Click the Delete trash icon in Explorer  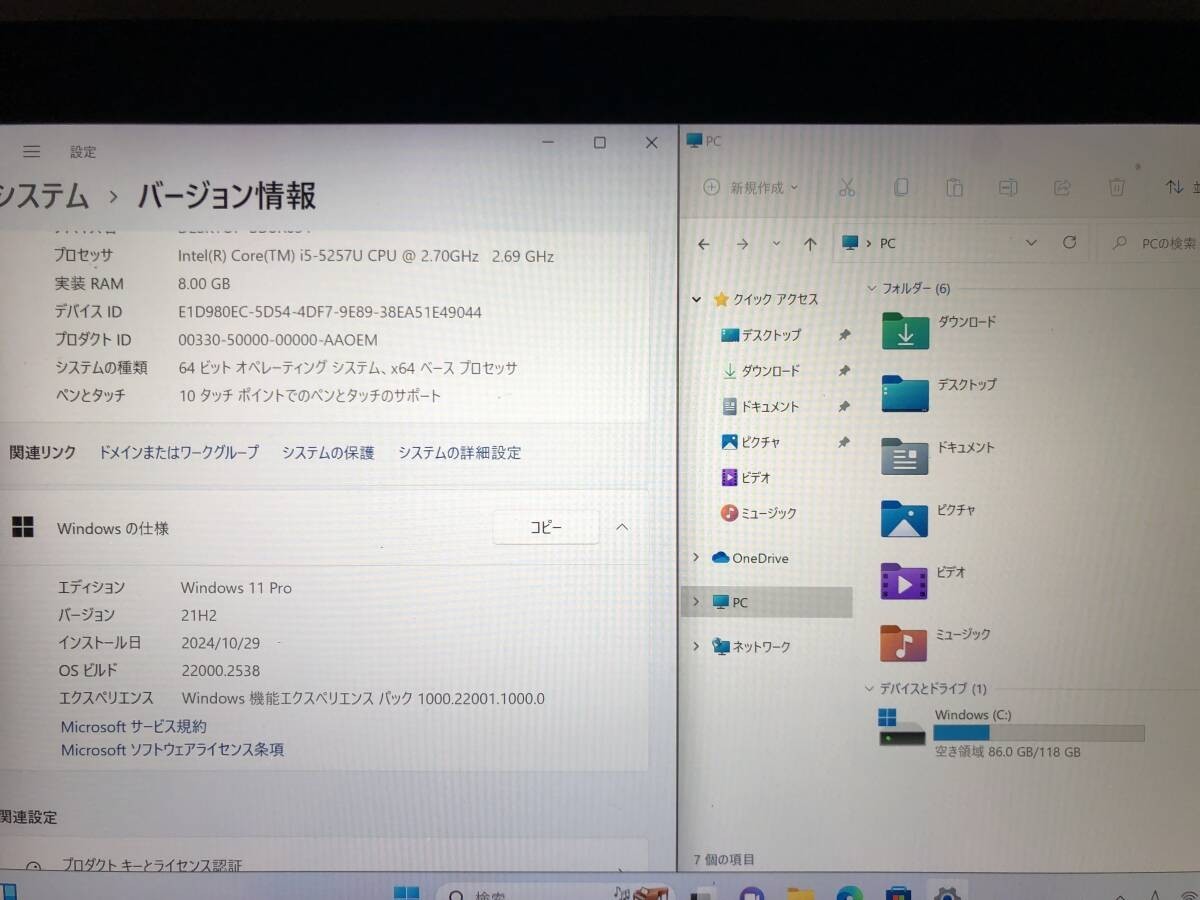coord(1117,187)
